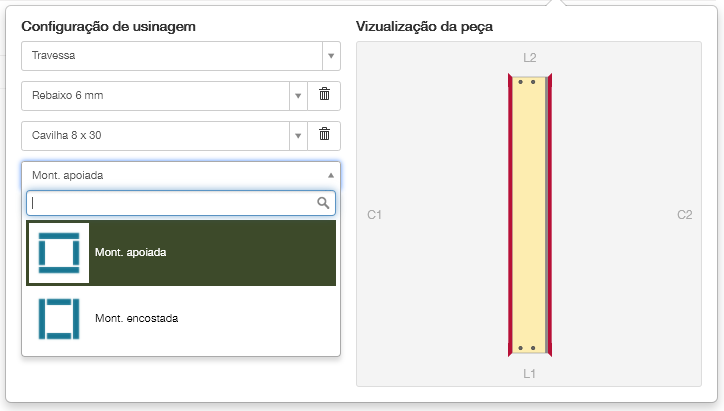Select the highlighted Mont. apoiada option label

(130, 252)
